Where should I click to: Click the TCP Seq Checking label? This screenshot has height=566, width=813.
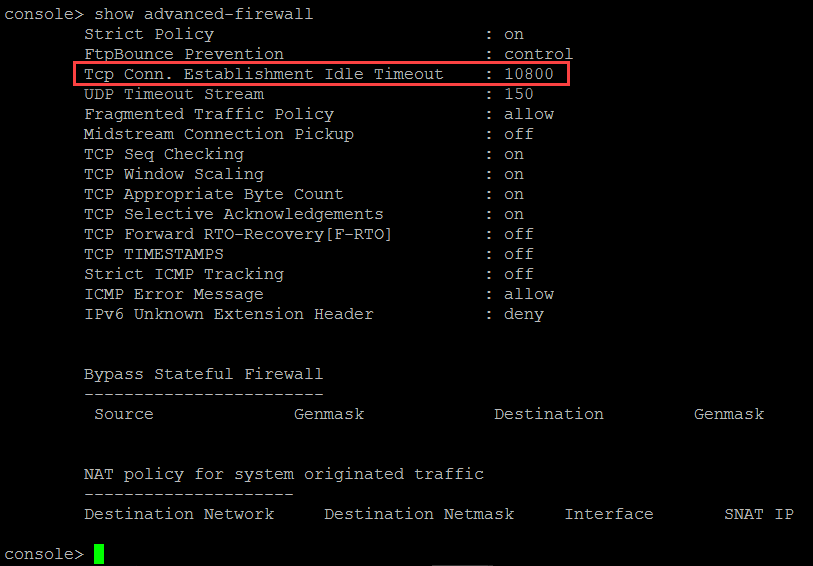164,154
